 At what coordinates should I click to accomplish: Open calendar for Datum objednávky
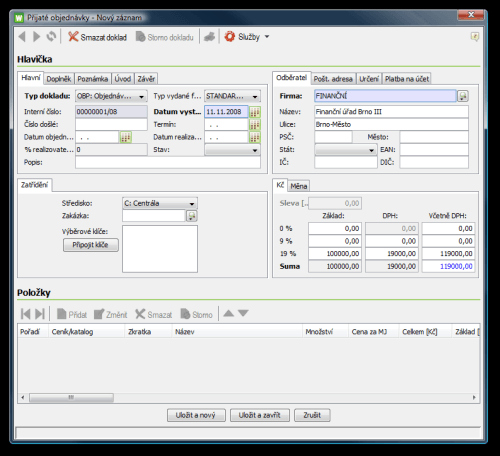125,137
